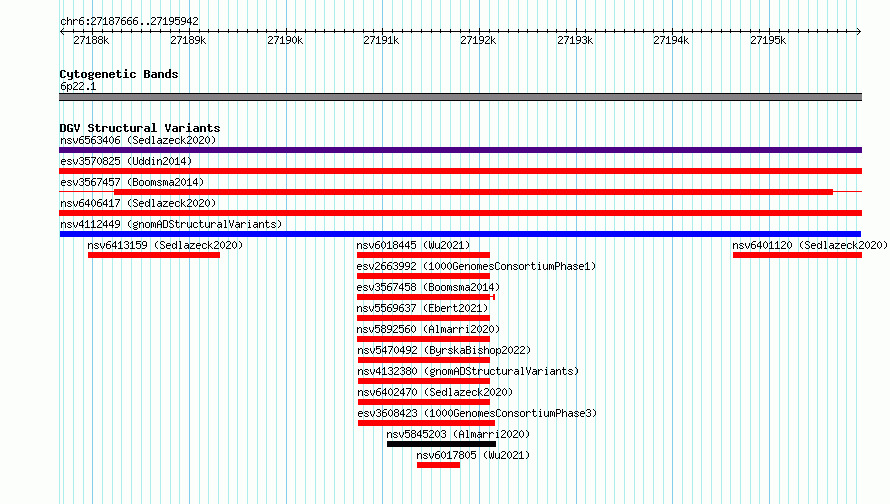Open esv3567457 (Boomsma2014) variant label
The width and height of the screenshot is (890, 504).
point(132,182)
